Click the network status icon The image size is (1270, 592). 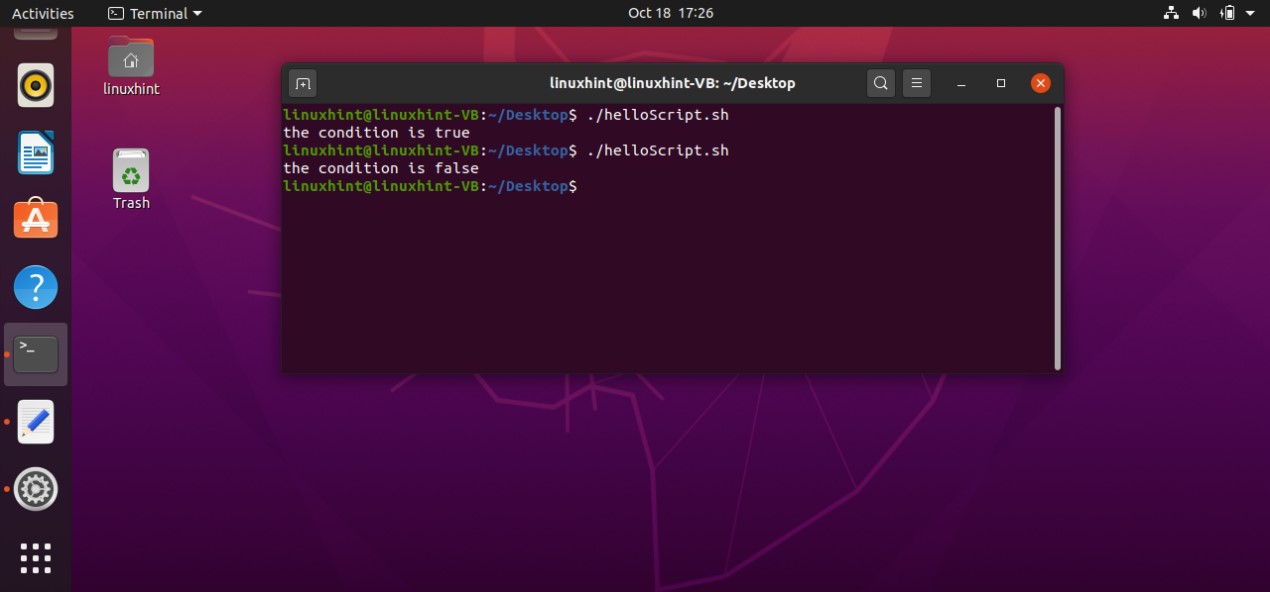point(1172,13)
